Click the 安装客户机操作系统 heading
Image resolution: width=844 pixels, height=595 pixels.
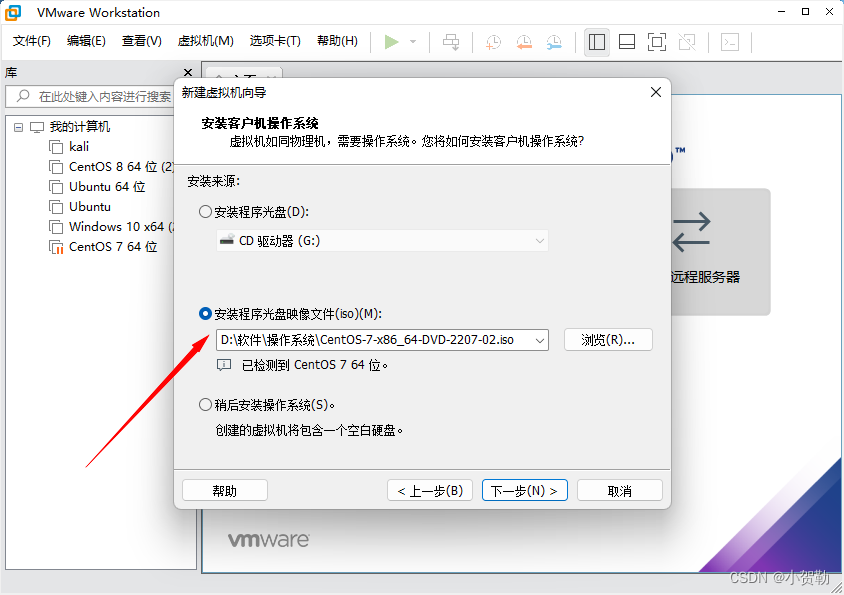[260, 123]
